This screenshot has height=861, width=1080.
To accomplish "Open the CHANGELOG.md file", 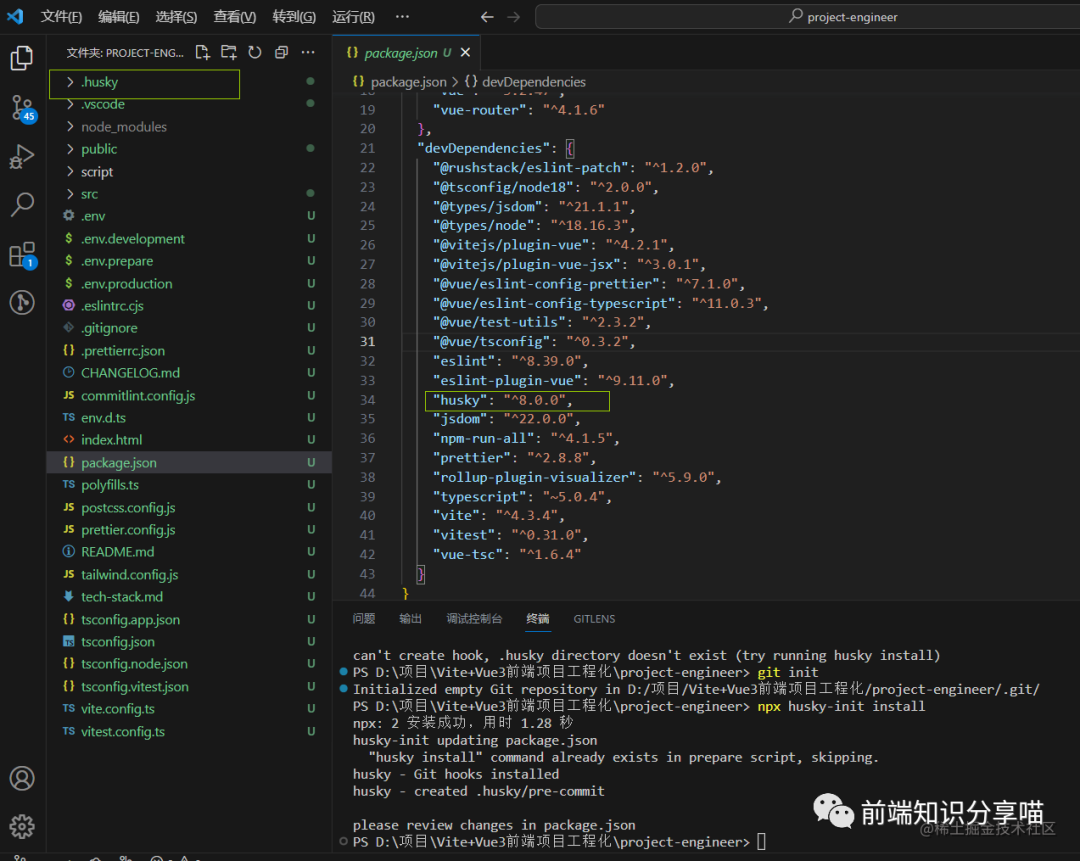I will coord(189,373).
